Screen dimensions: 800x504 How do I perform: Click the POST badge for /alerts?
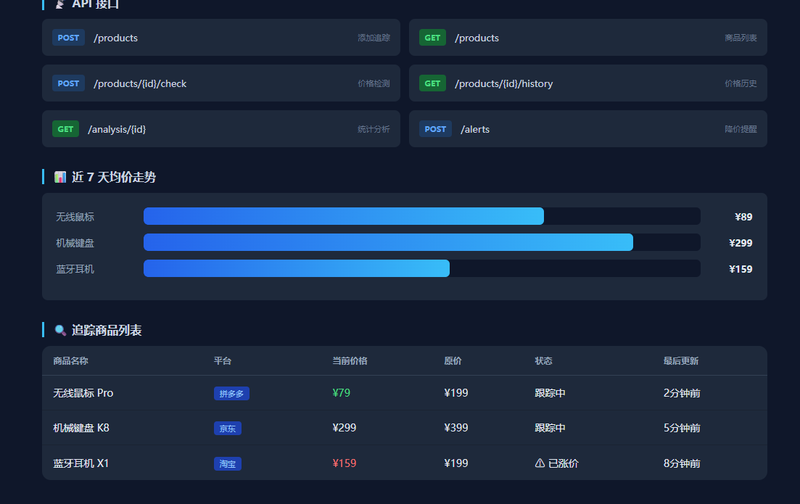[435, 129]
